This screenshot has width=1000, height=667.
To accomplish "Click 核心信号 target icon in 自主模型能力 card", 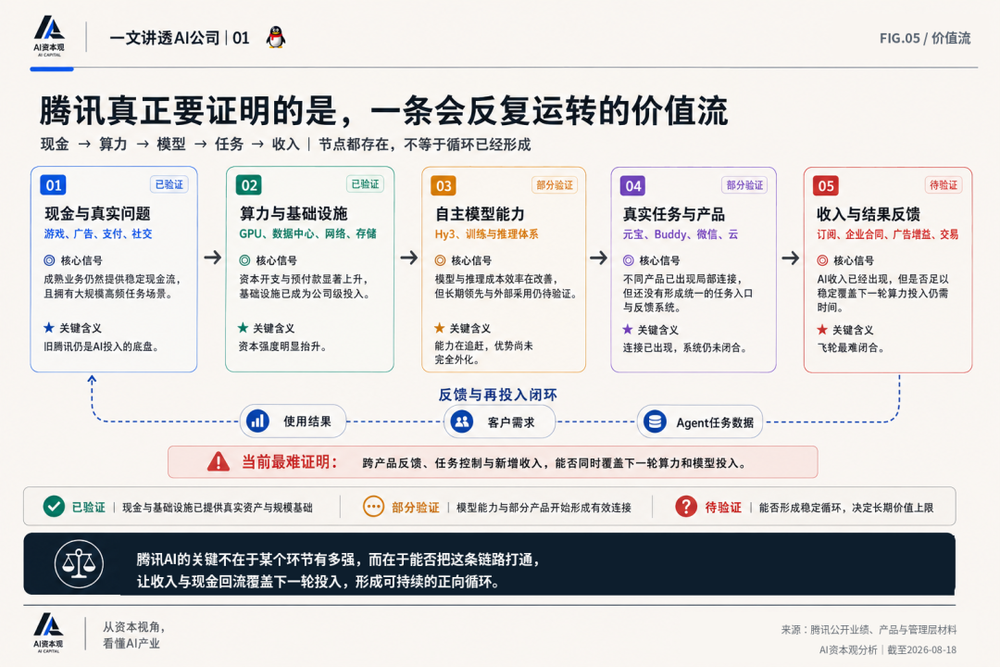I will 440,260.
